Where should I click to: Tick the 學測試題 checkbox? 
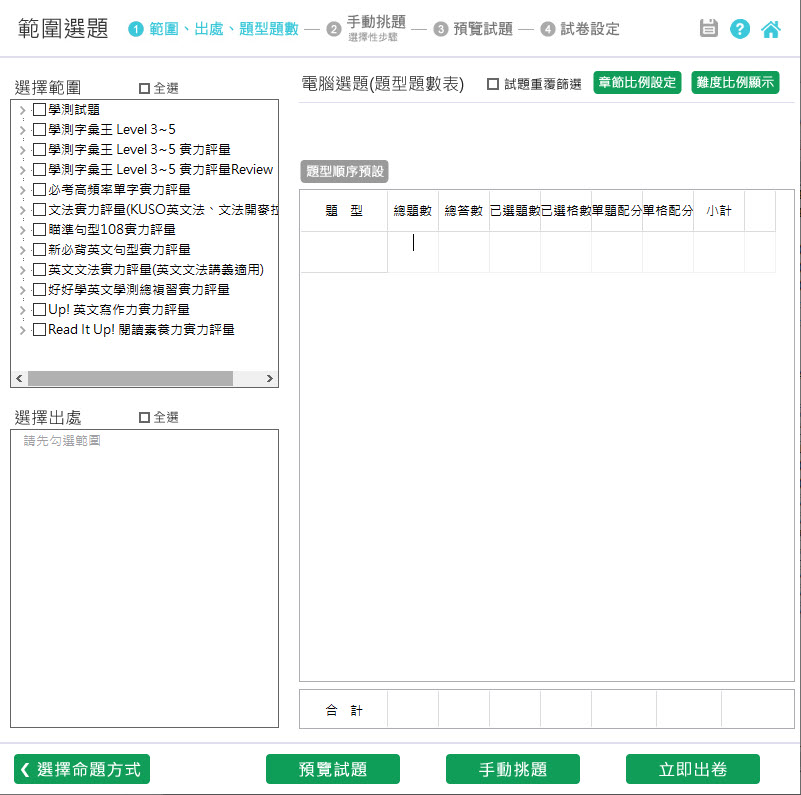click(39, 109)
